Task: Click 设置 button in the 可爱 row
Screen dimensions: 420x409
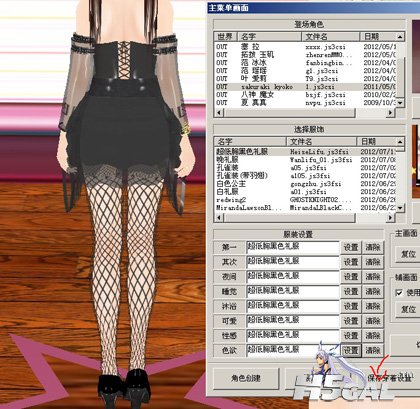Action: 351,321
